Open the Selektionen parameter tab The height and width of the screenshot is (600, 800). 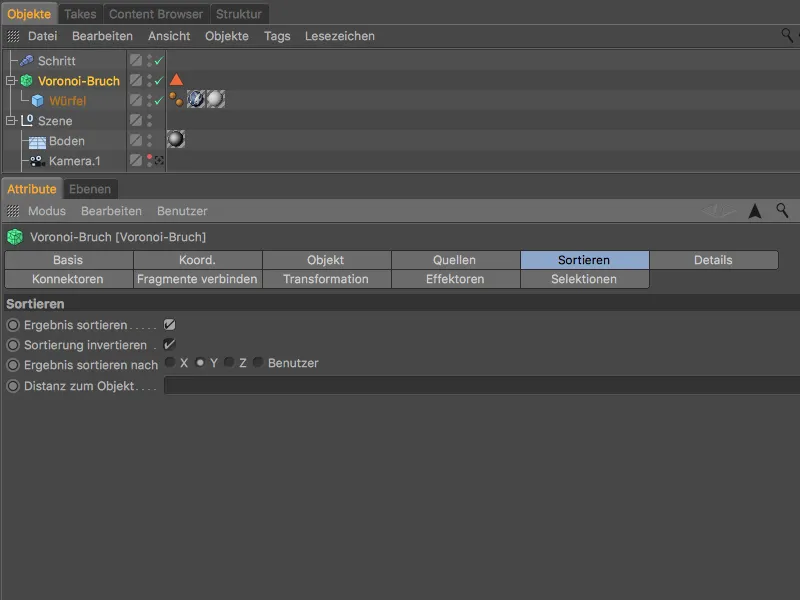tap(584, 279)
